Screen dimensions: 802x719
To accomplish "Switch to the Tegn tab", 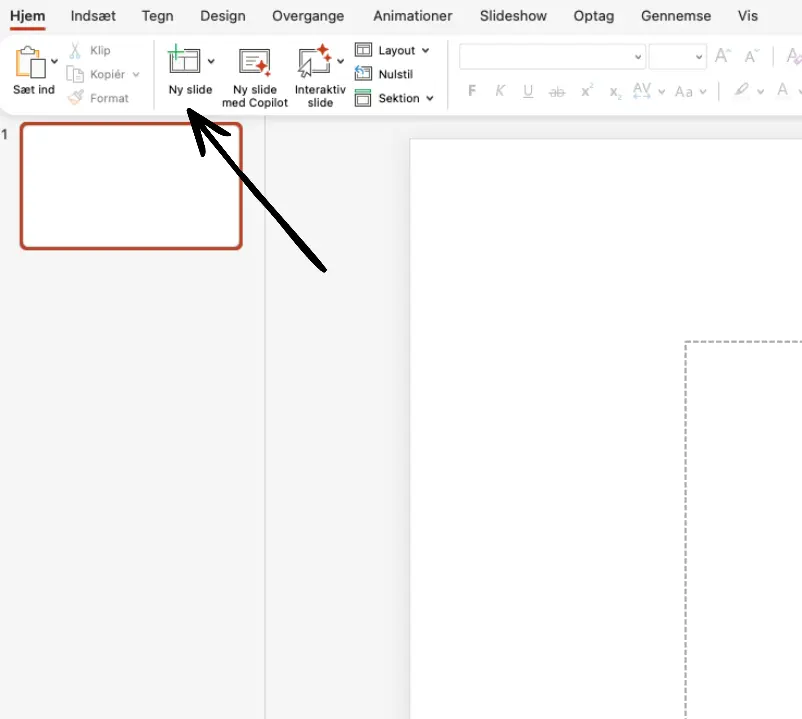I will 158,16.
